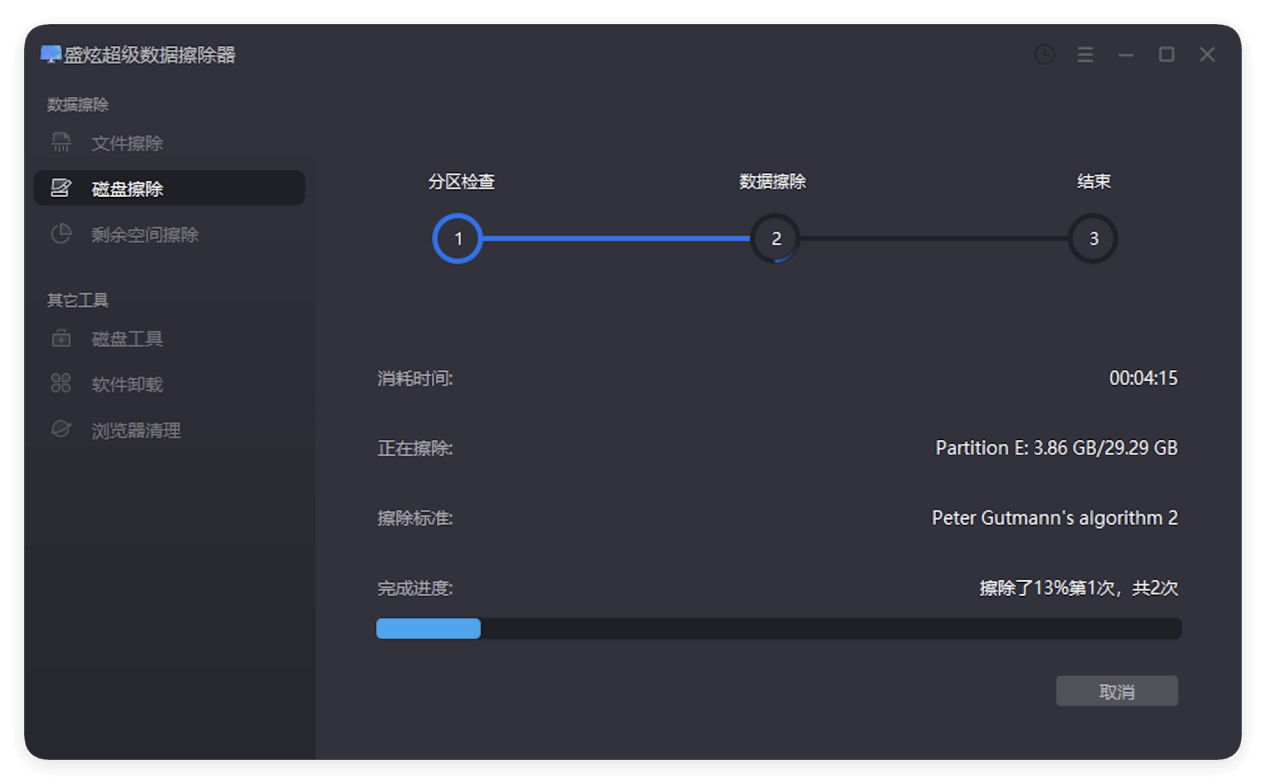
Task: Click the software uninstall grid icon
Action: pos(61,384)
